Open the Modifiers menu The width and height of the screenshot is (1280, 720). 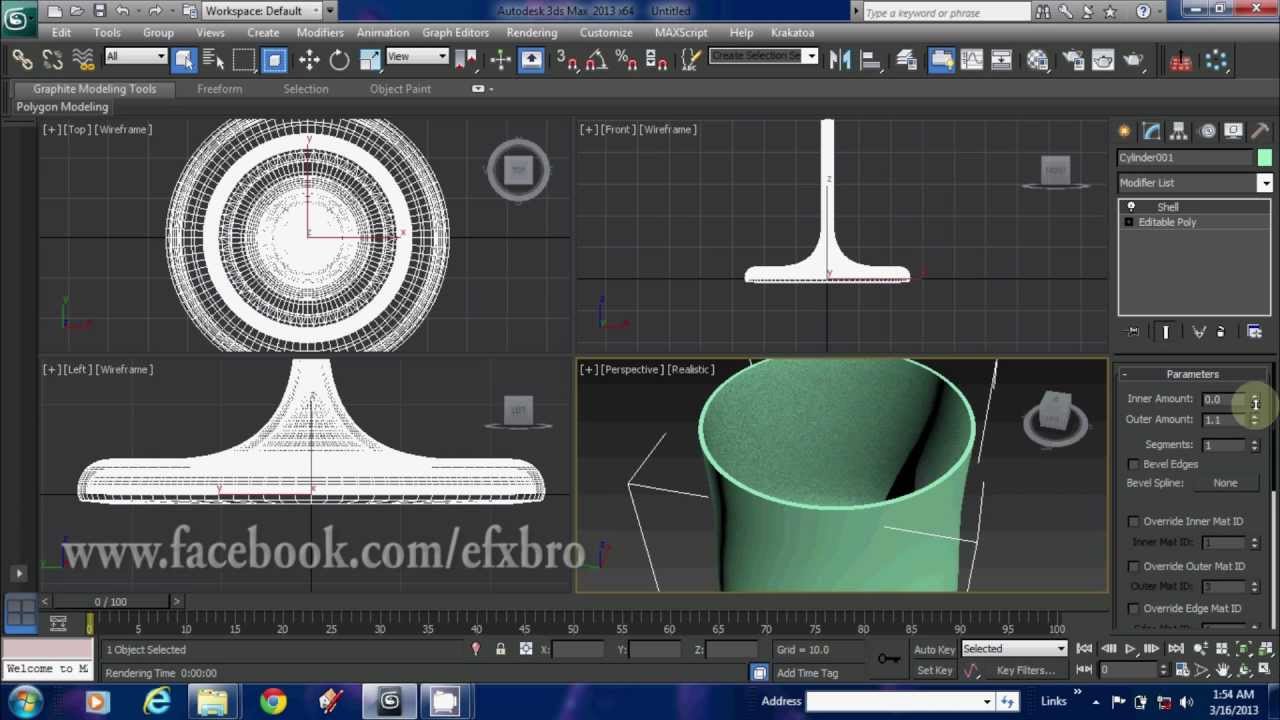coord(320,32)
